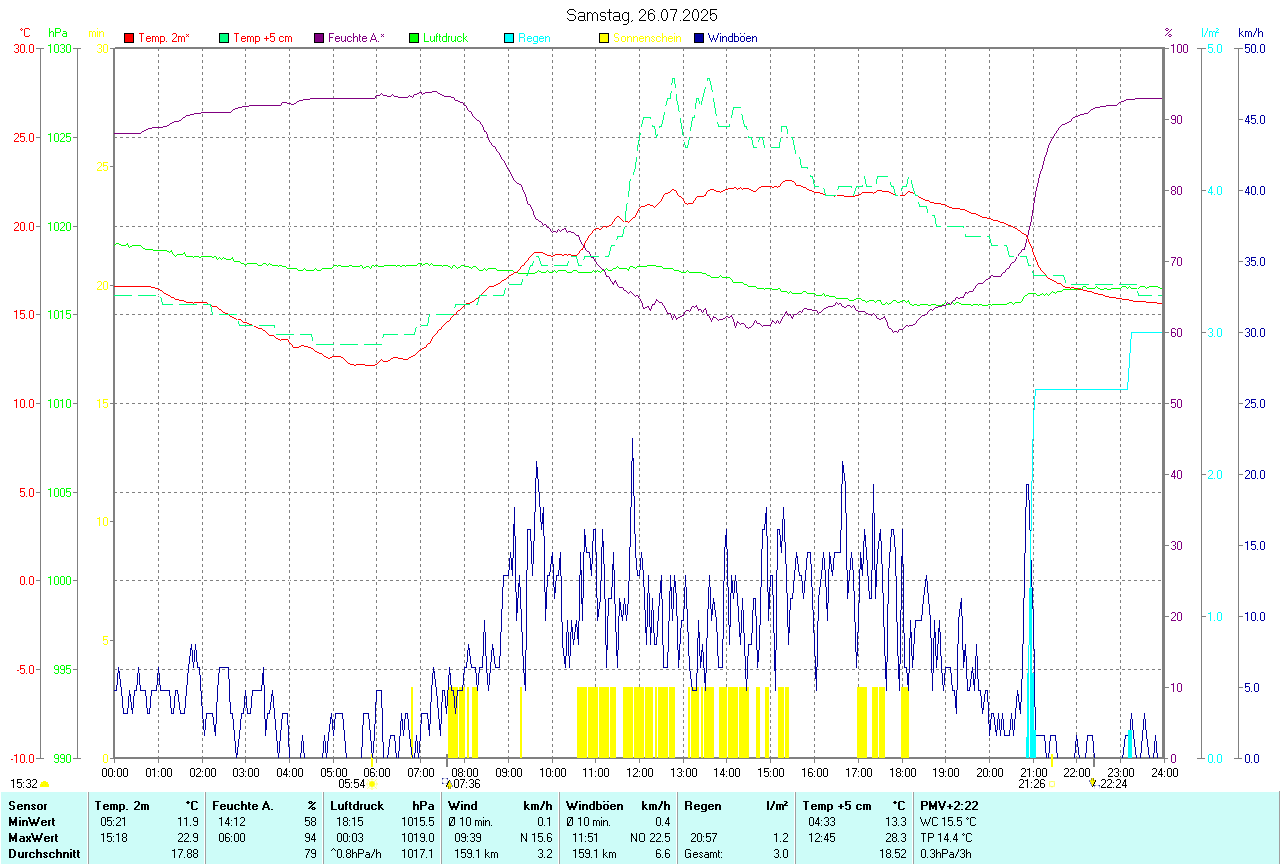Screen dimensions: 1280x864
Task: Click the Sonnenschein legend label
Action: (647, 38)
